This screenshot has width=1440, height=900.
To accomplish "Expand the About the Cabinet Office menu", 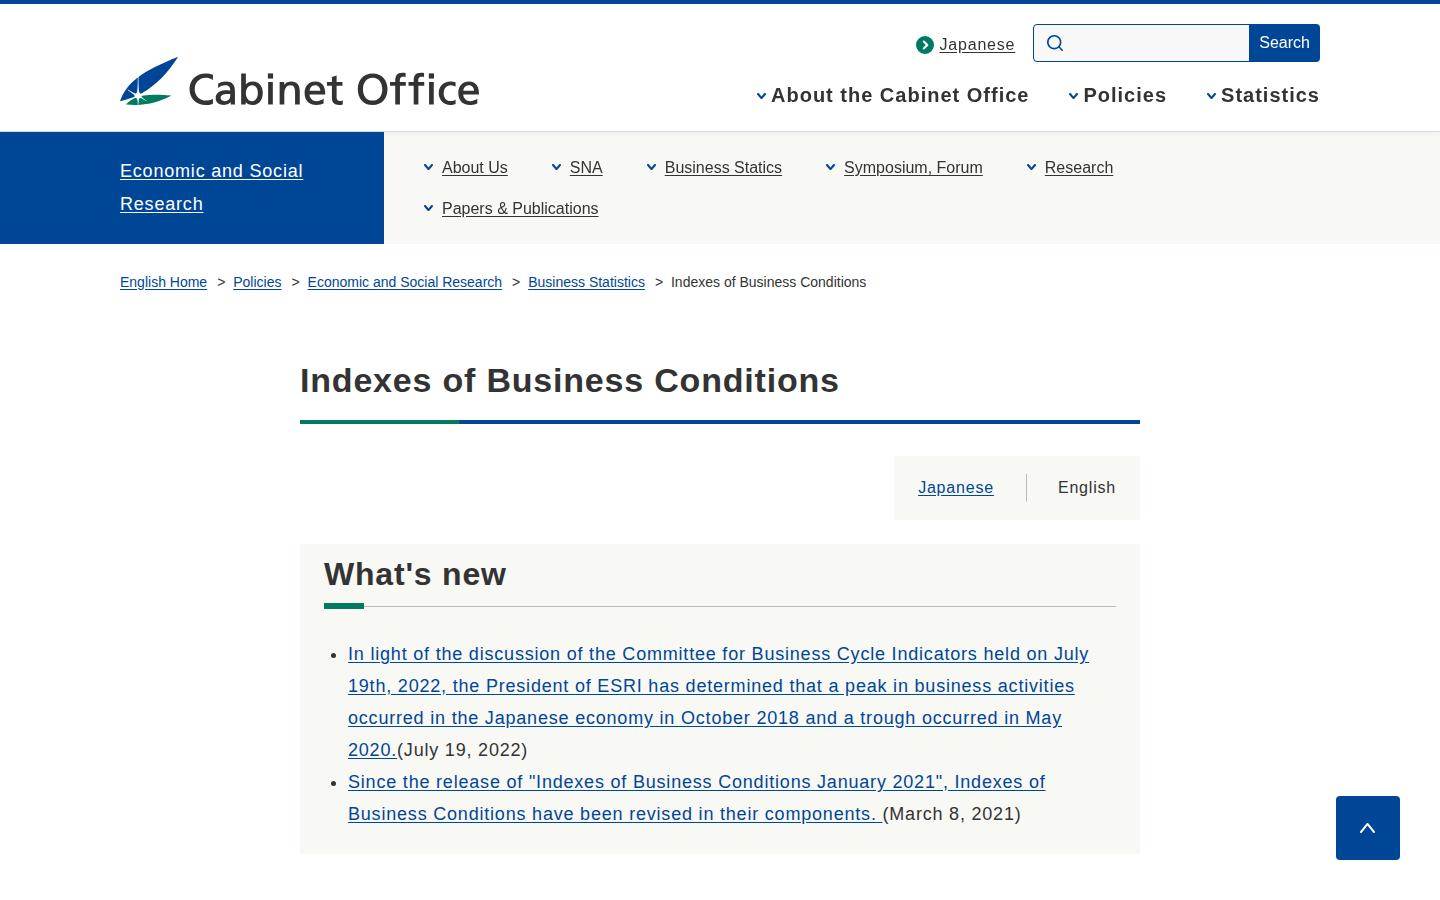I will [x=892, y=95].
